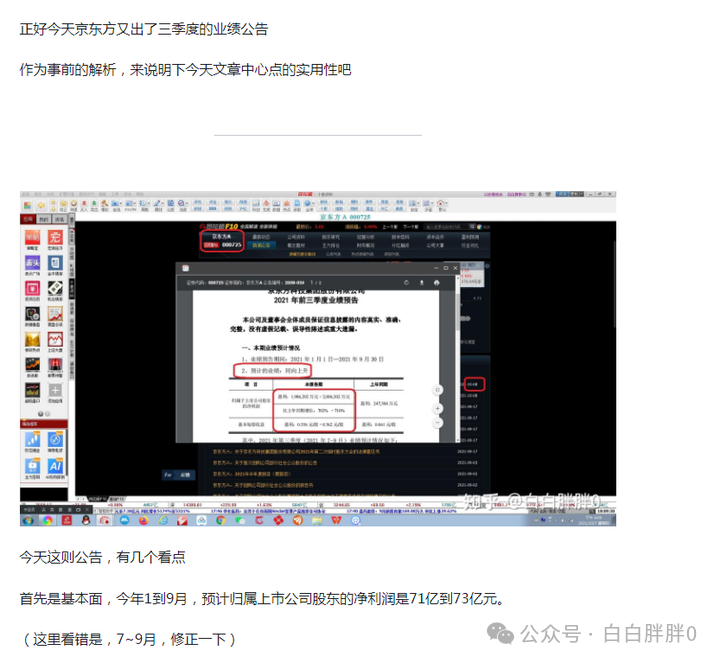Image resolution: width=720 pixels, height=663 pixels.
Task: Expand the dropdown arrow beside the toolbar house icon
Action: [x=446, y=203]
